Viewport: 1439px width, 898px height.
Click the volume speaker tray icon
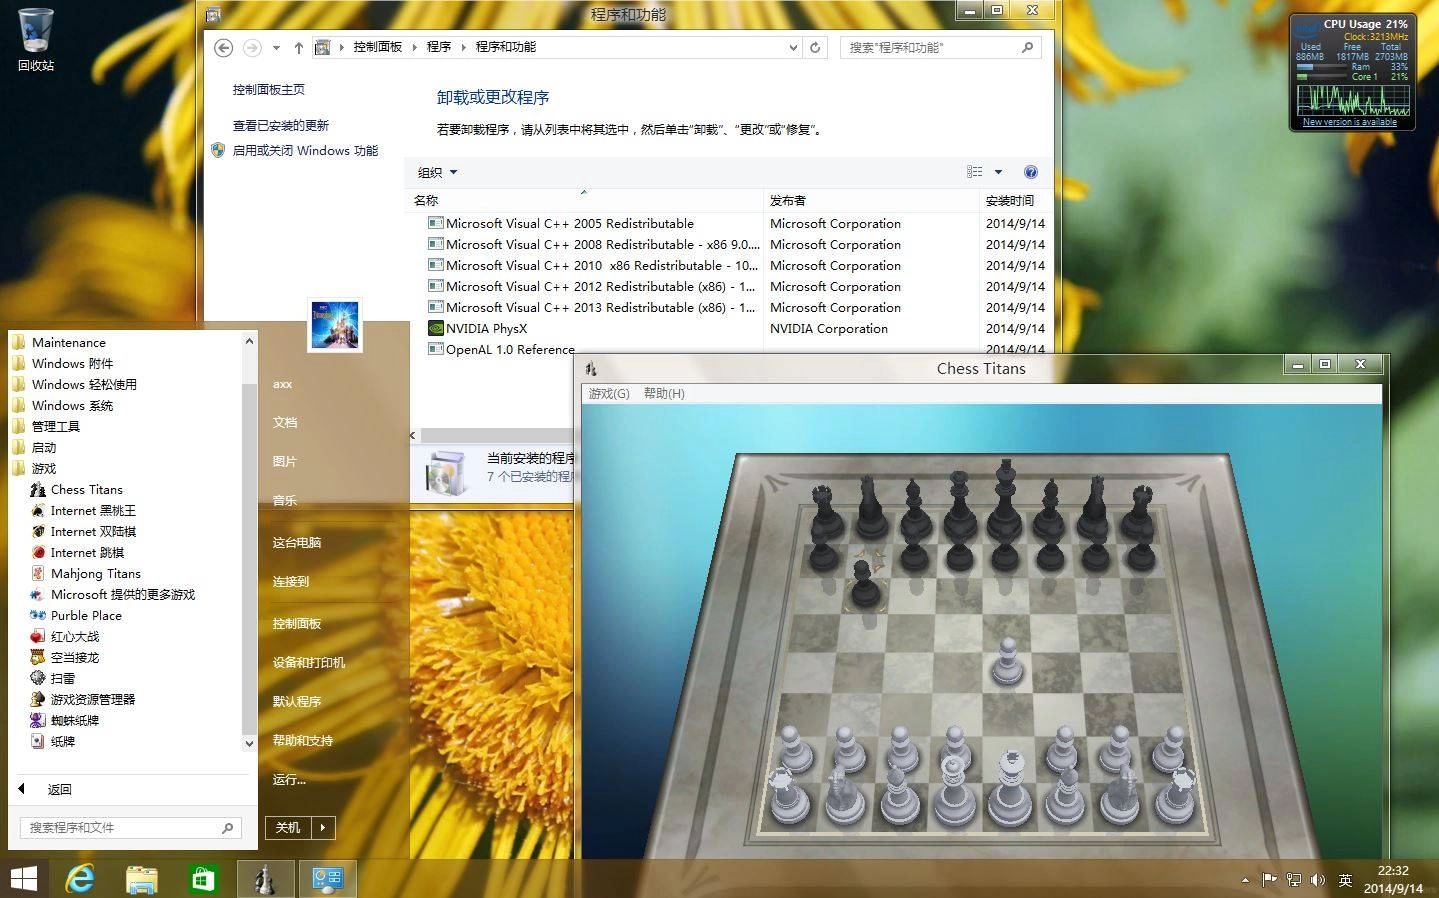tap(1318, 880)
